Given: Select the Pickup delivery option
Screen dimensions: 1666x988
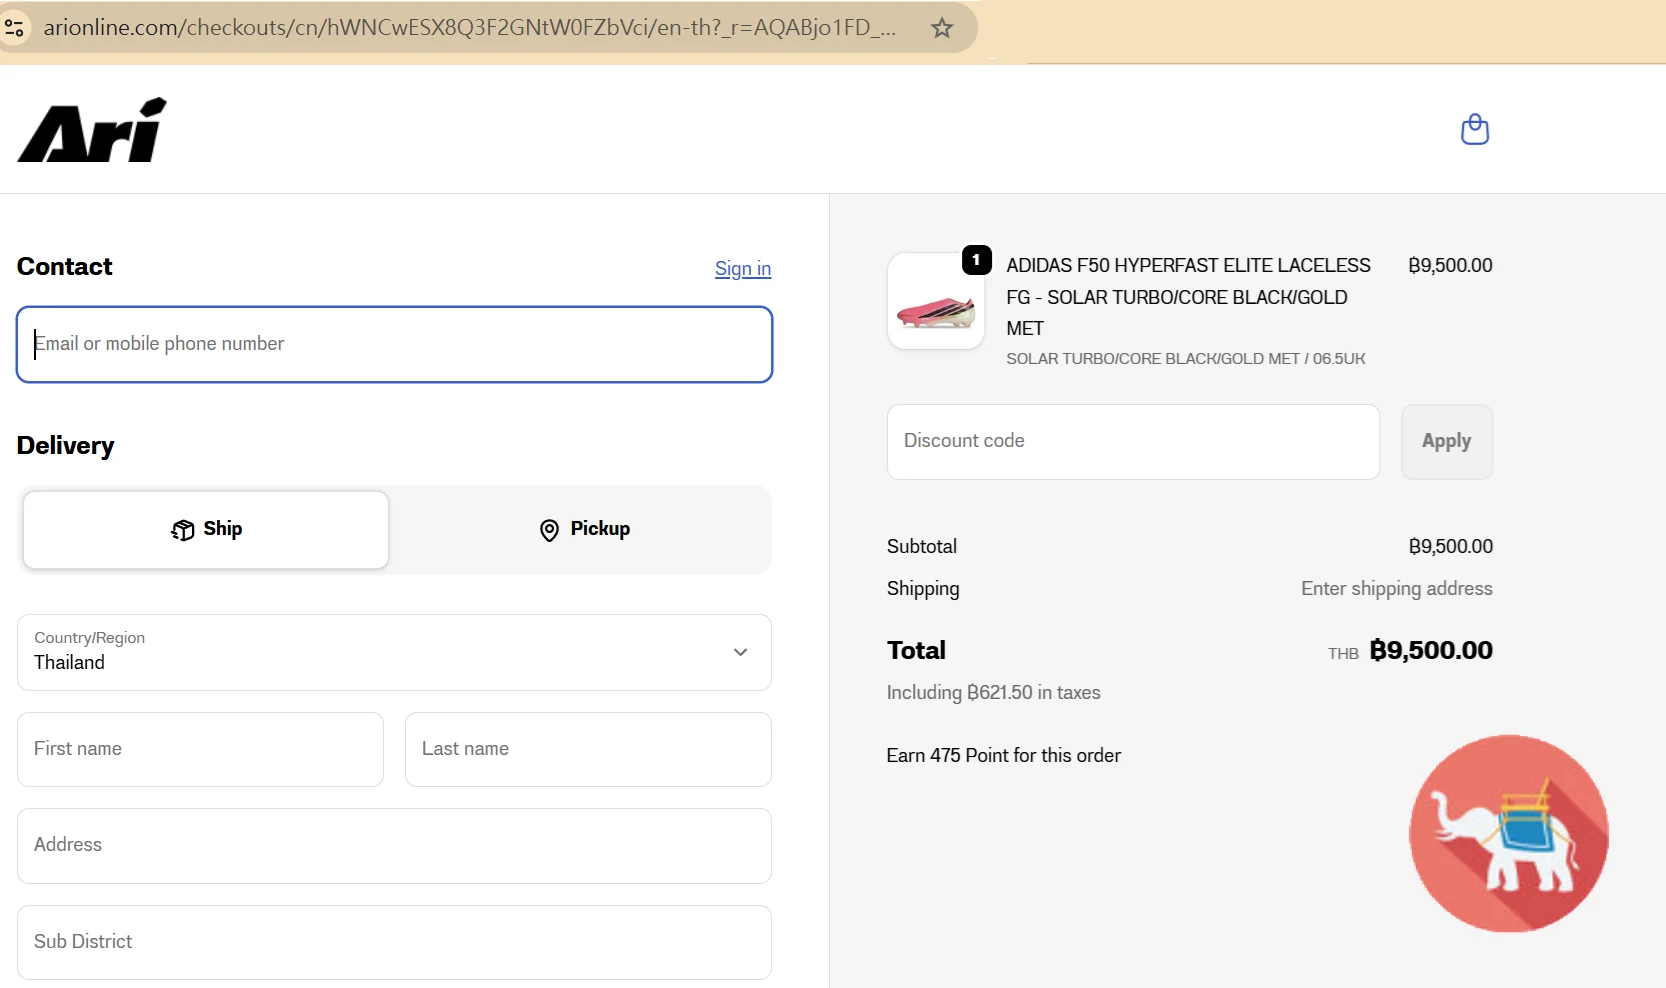Looking at the screenshot, I should tap(584, 530).
